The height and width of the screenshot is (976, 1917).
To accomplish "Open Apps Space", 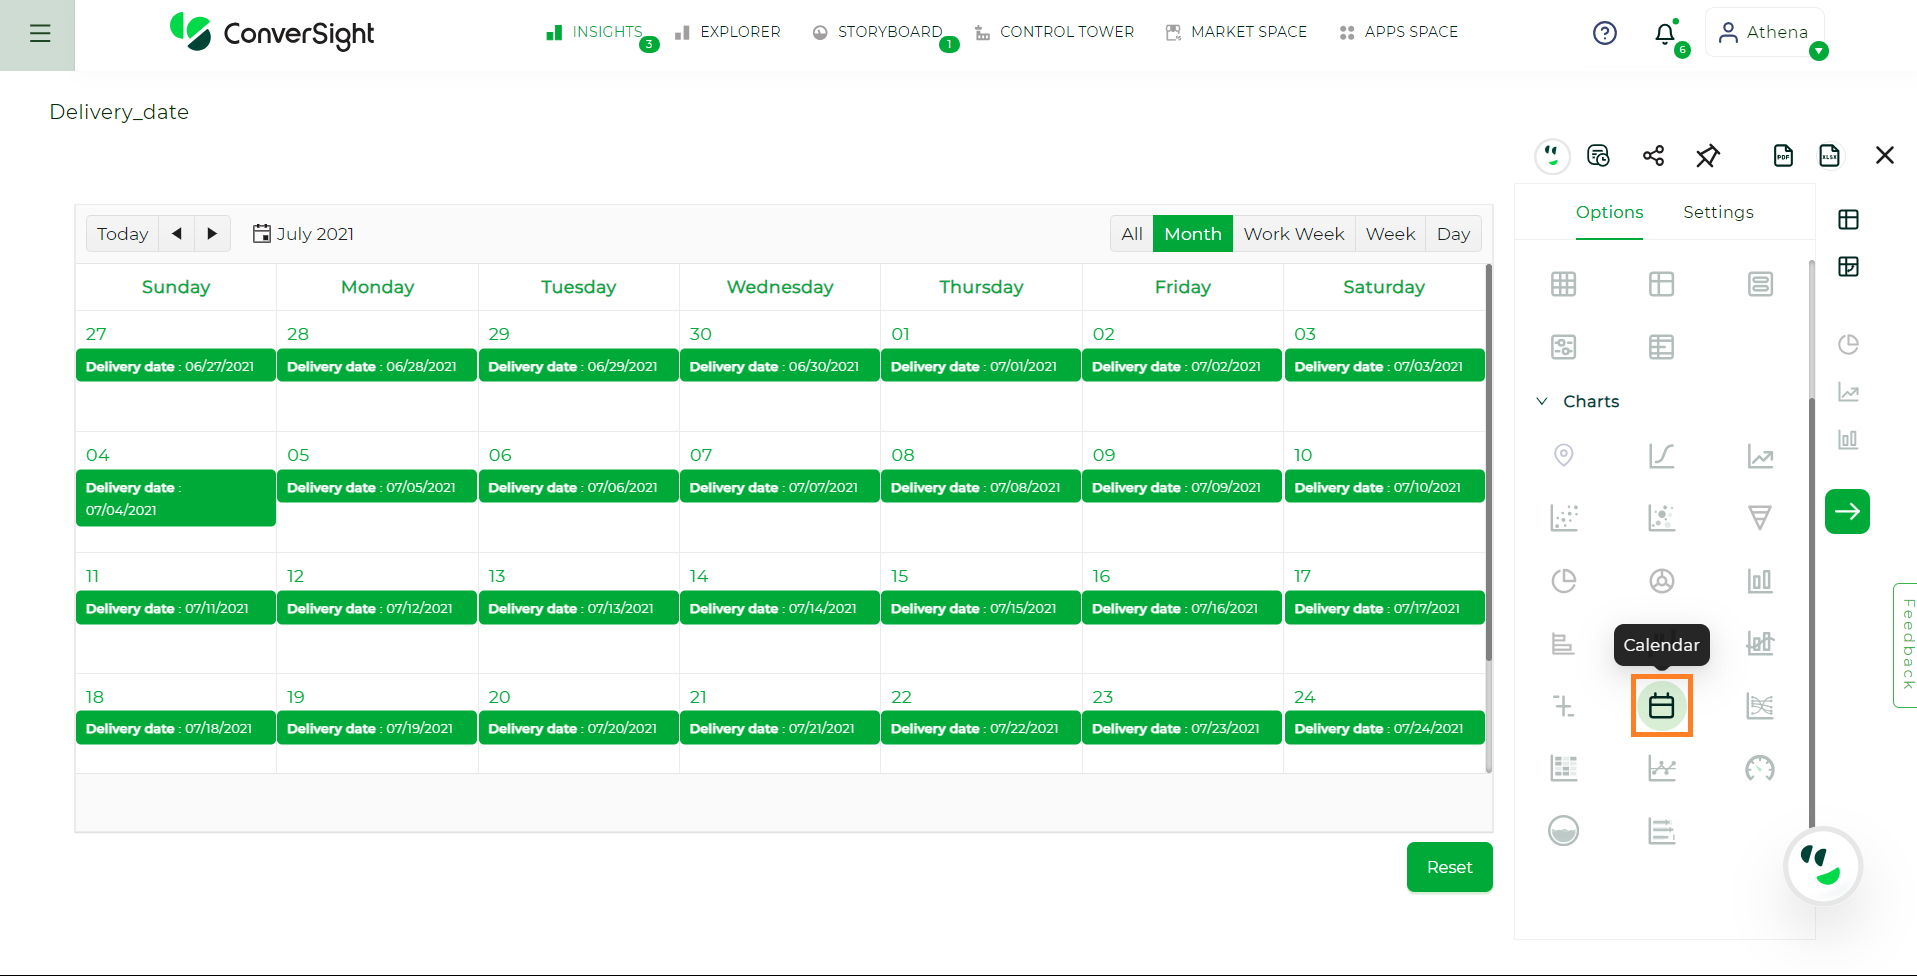I will tap(1398, 32).
